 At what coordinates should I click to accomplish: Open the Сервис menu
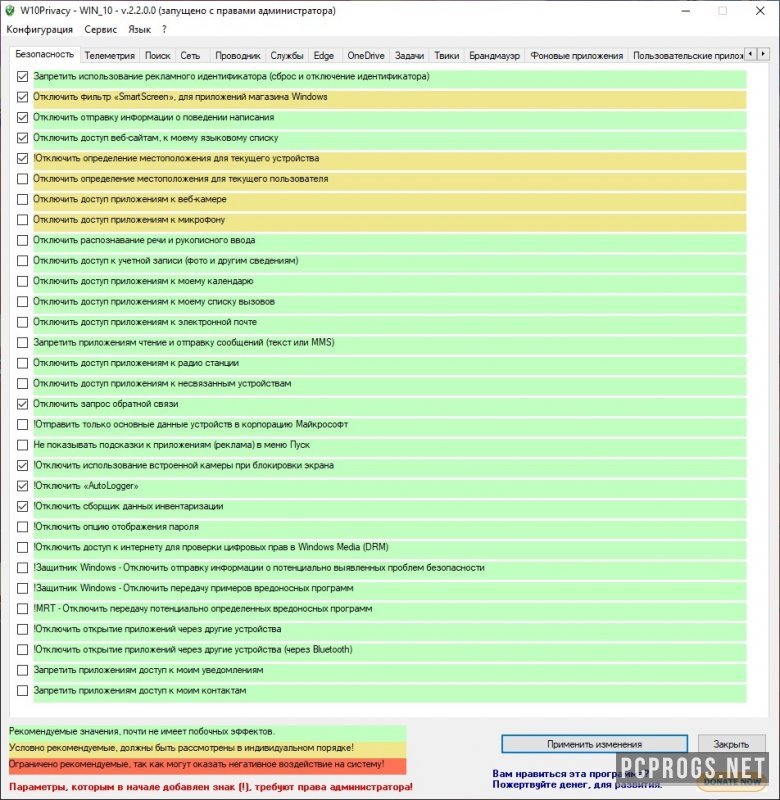pyautogui.click(x=100, y=30)
